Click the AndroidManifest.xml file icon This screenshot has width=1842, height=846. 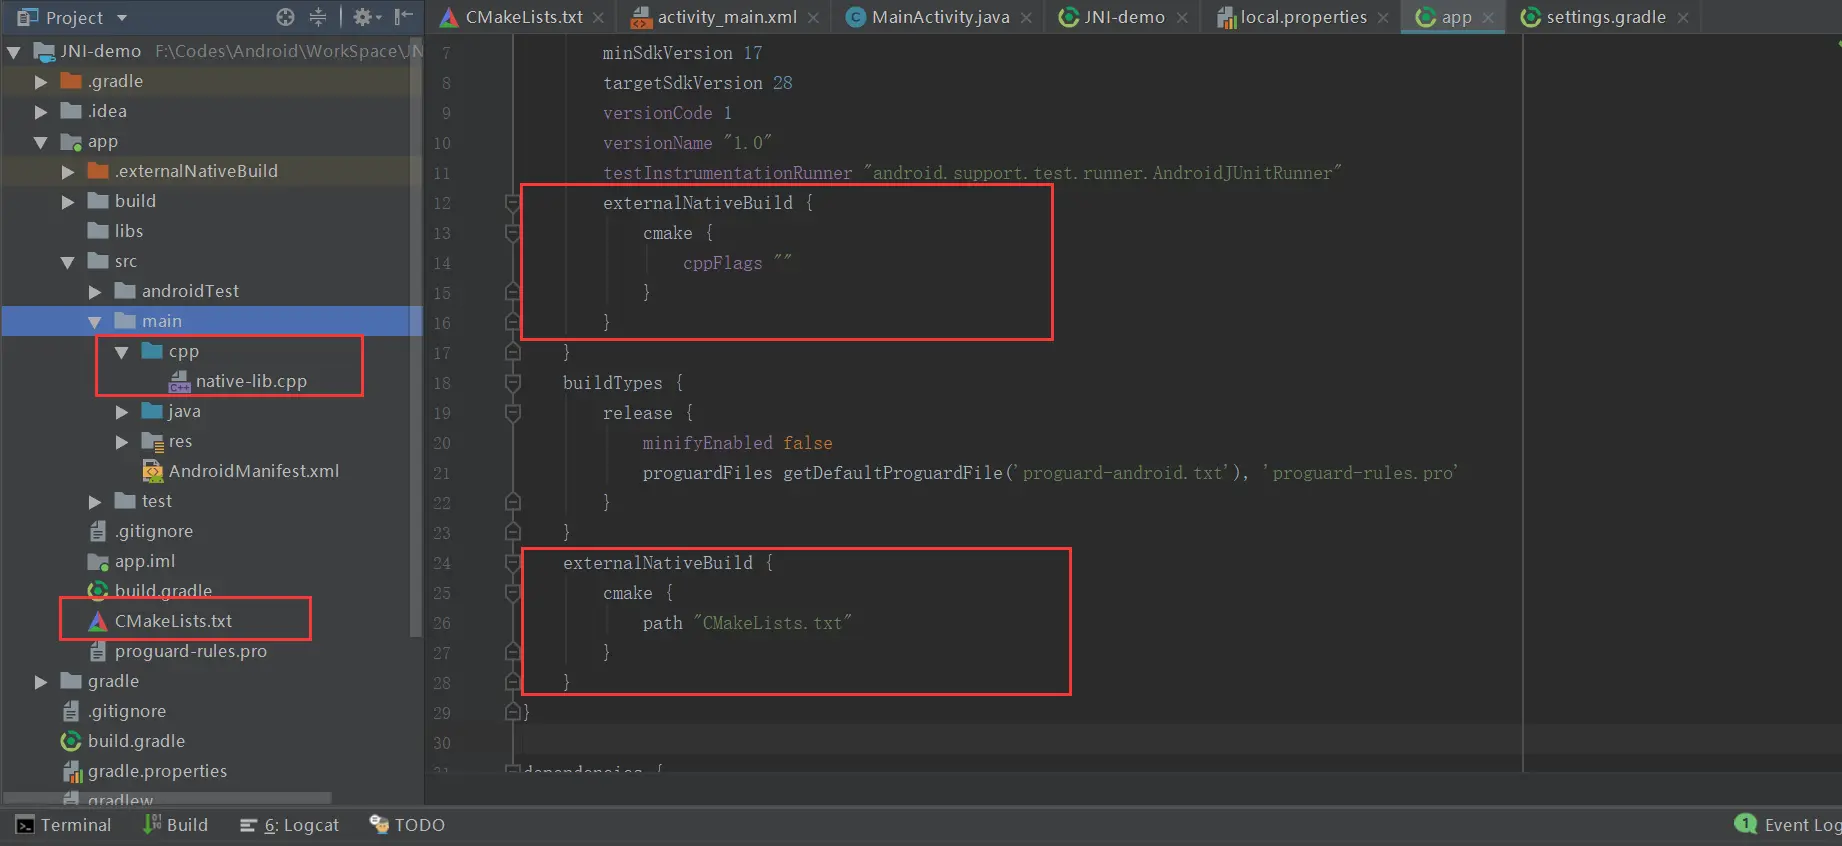(153, 471)
